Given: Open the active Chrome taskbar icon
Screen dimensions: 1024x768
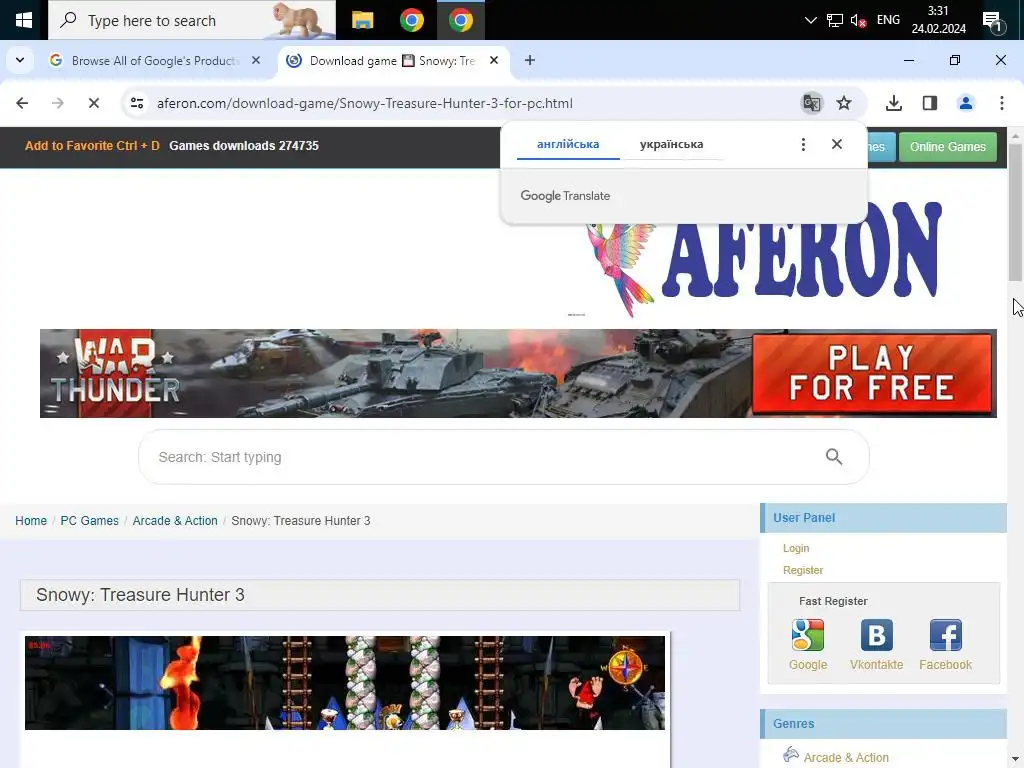Looking at the screenshot, I should [x=460, y=20].
